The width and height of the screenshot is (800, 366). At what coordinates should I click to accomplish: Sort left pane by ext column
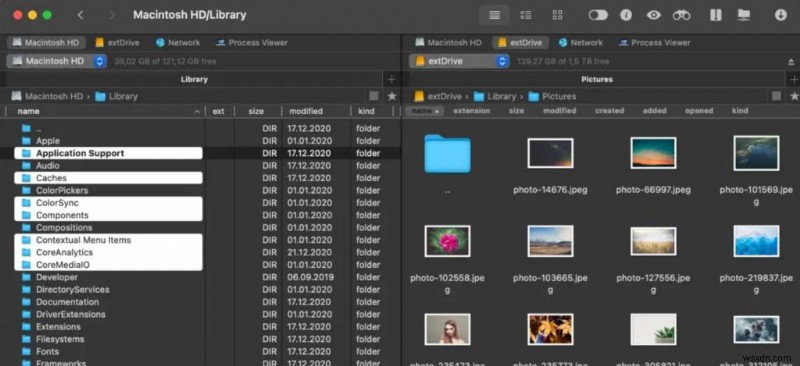pyautogui.click(x=219, y=111)
